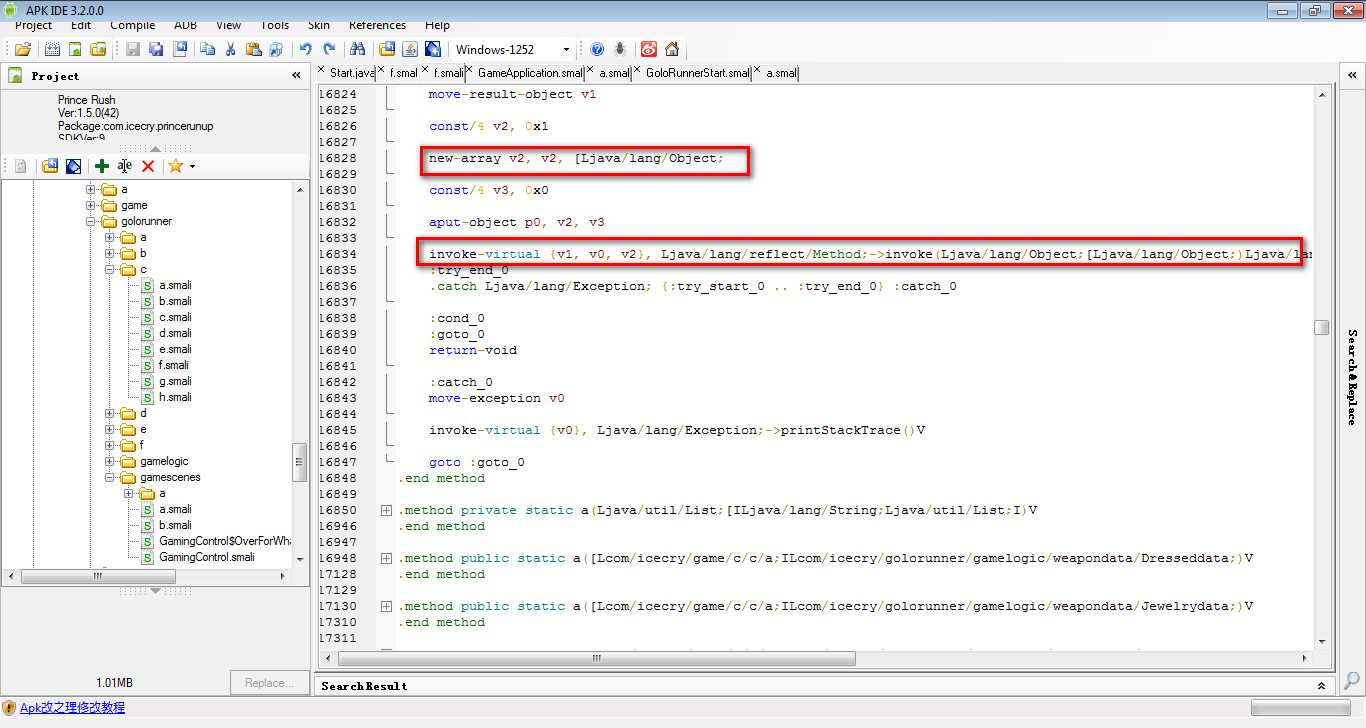Click the green Project panel header icon
This screenshot has height=728, width=1366.
tap(16, 75)
